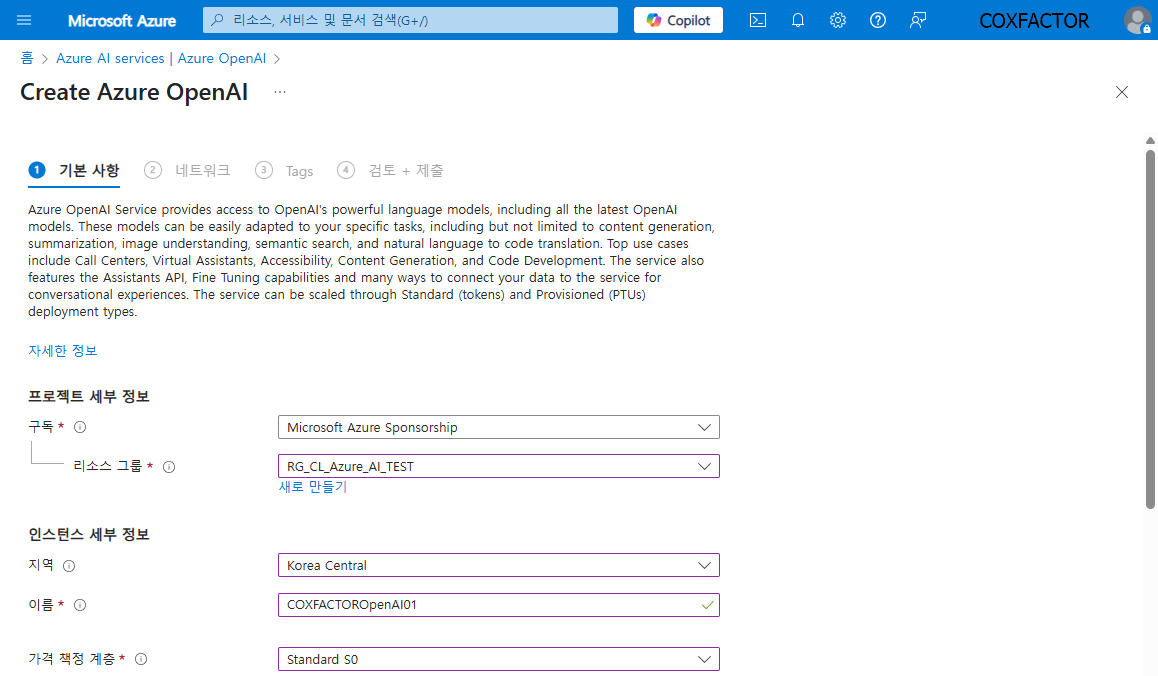Viewport: 1158px width, 676px height.
Task: Click the Microsoft Azure logo
Action: point(122,21)
